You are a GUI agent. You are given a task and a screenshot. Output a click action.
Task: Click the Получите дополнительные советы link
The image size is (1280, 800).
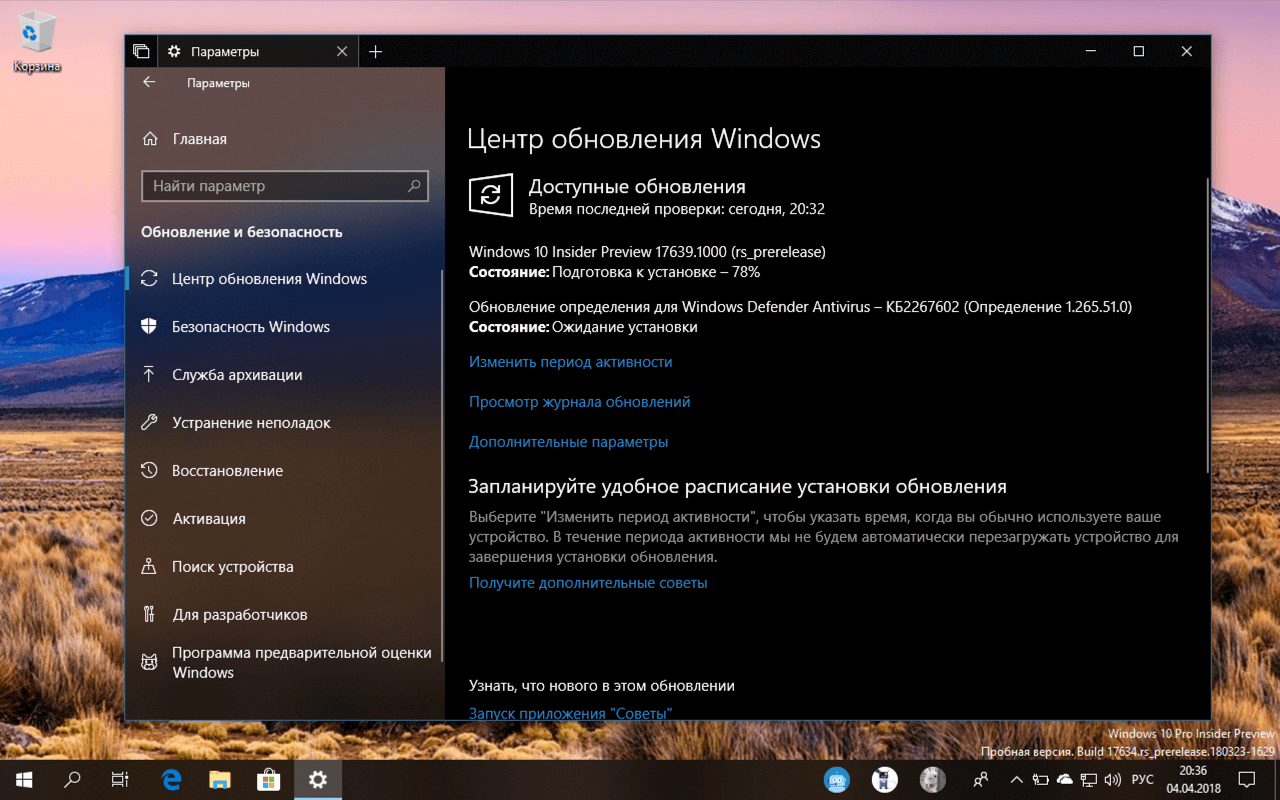[x=588, y=582]
